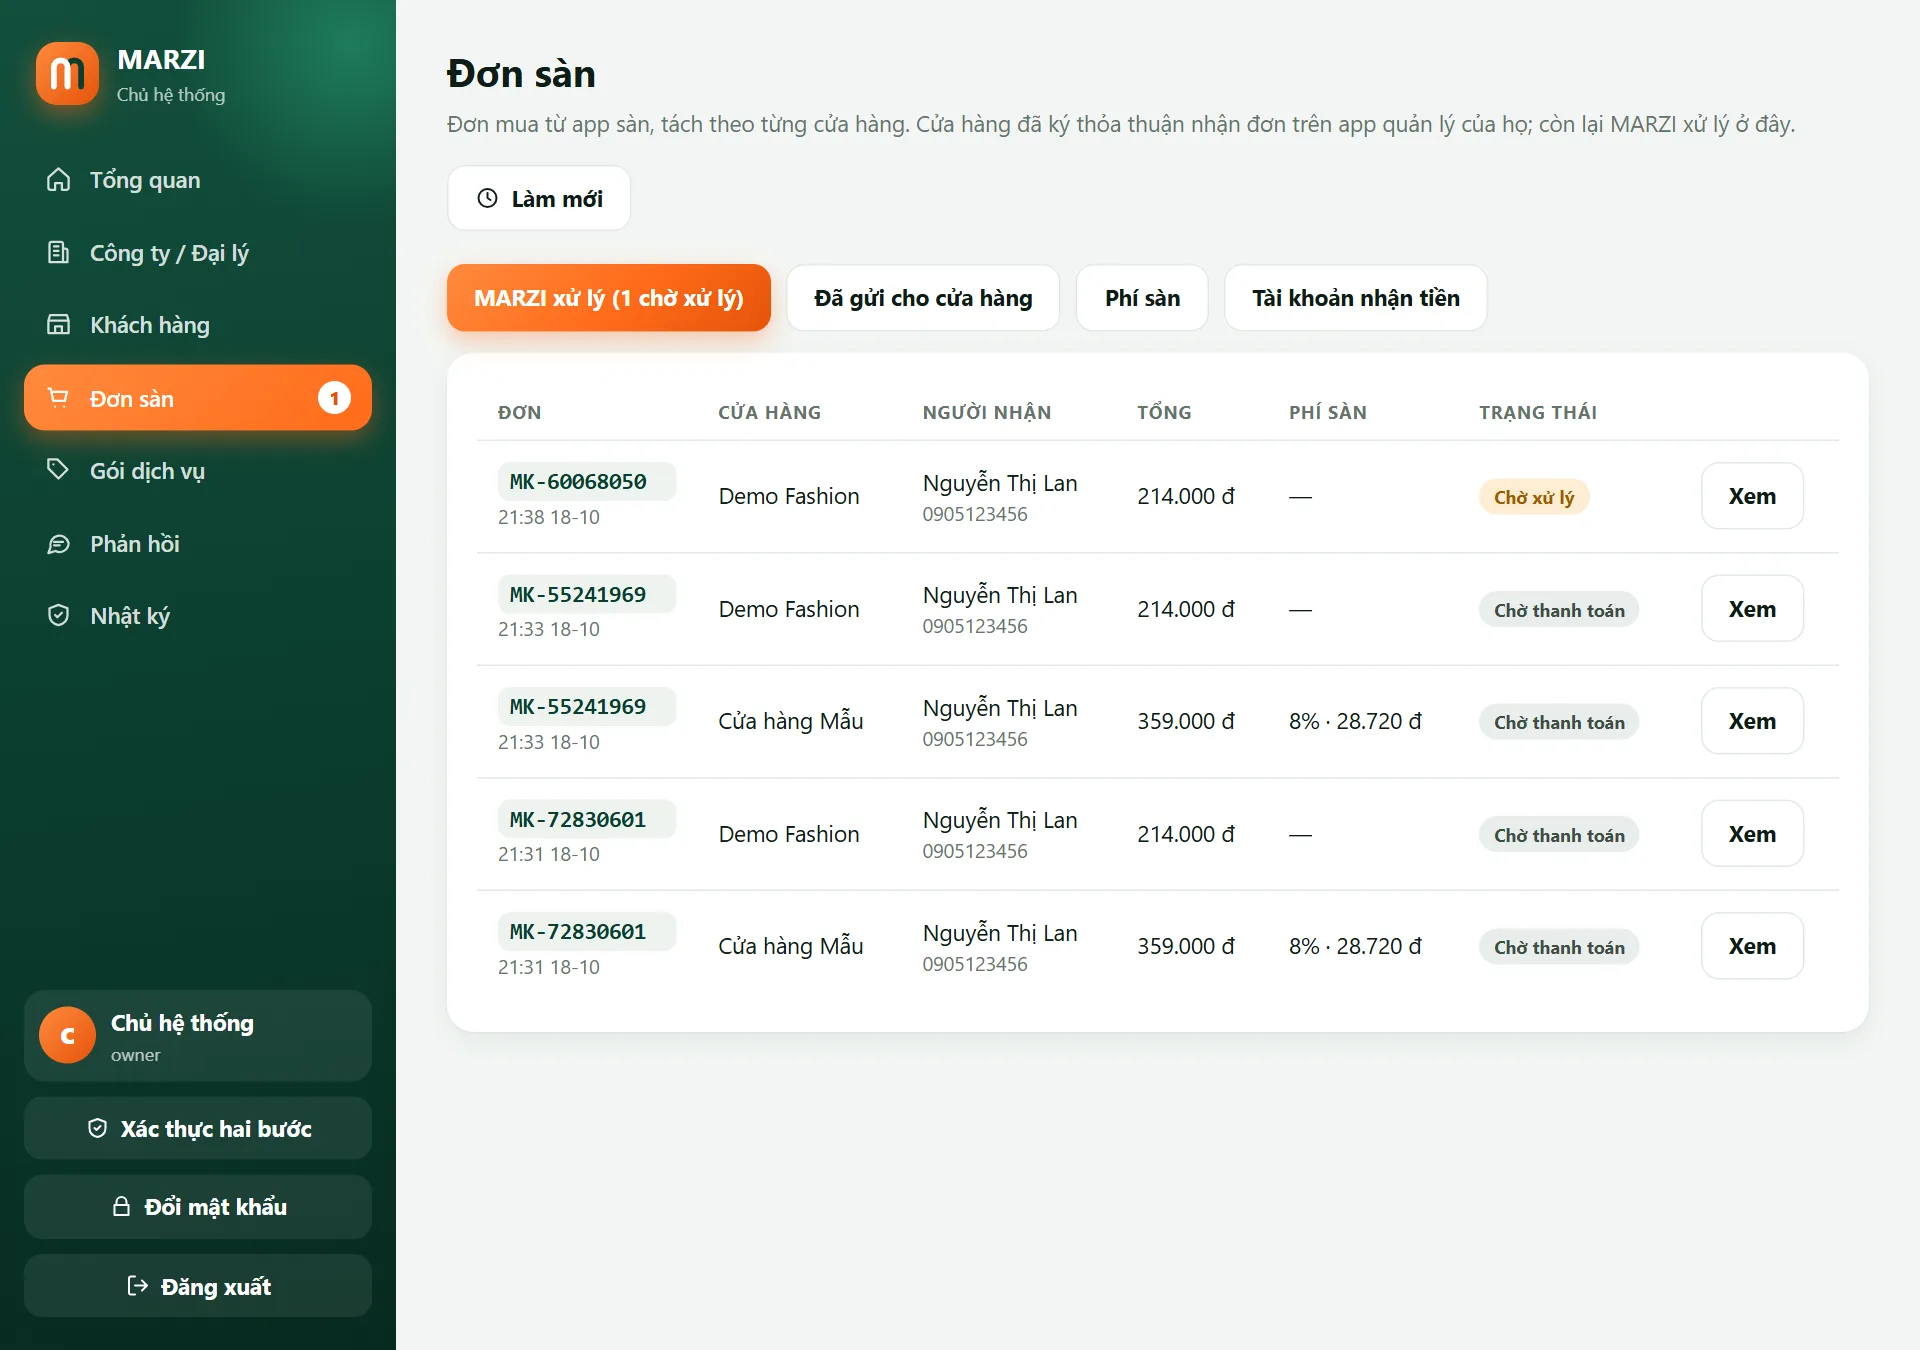Viewport: 1920px width, 1350px height.
Task: Select the Công ty / Đại lý building icon
Action: click(59, 253)
